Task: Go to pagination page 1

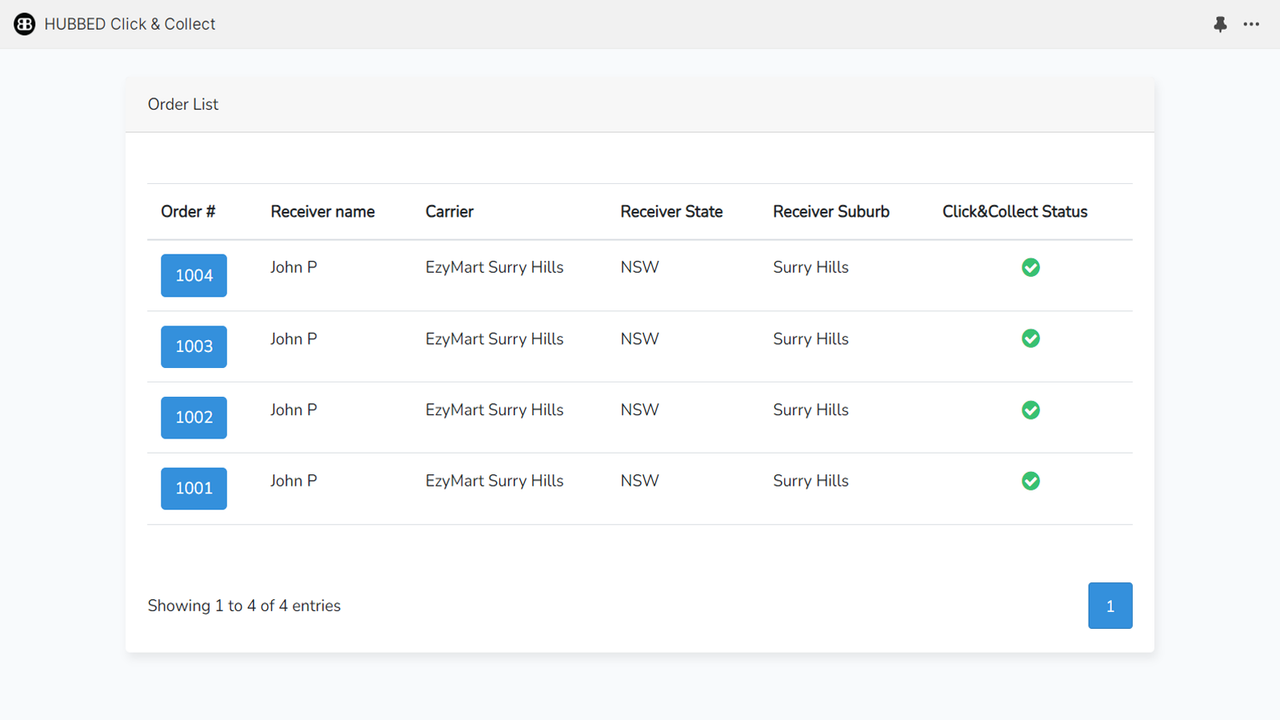Action: pyautogui.click(x=1110, y=606)
